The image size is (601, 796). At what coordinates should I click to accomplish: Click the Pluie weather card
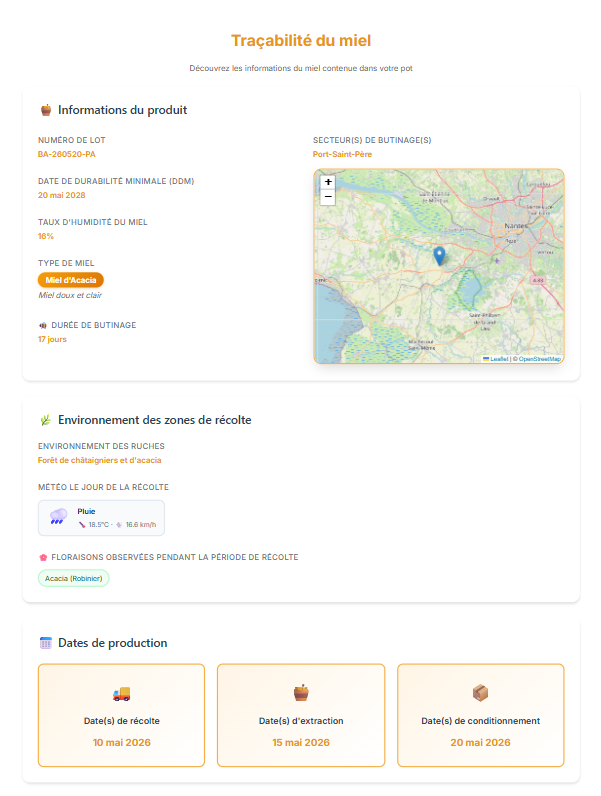pyautogui.click(x=101, y=518)
